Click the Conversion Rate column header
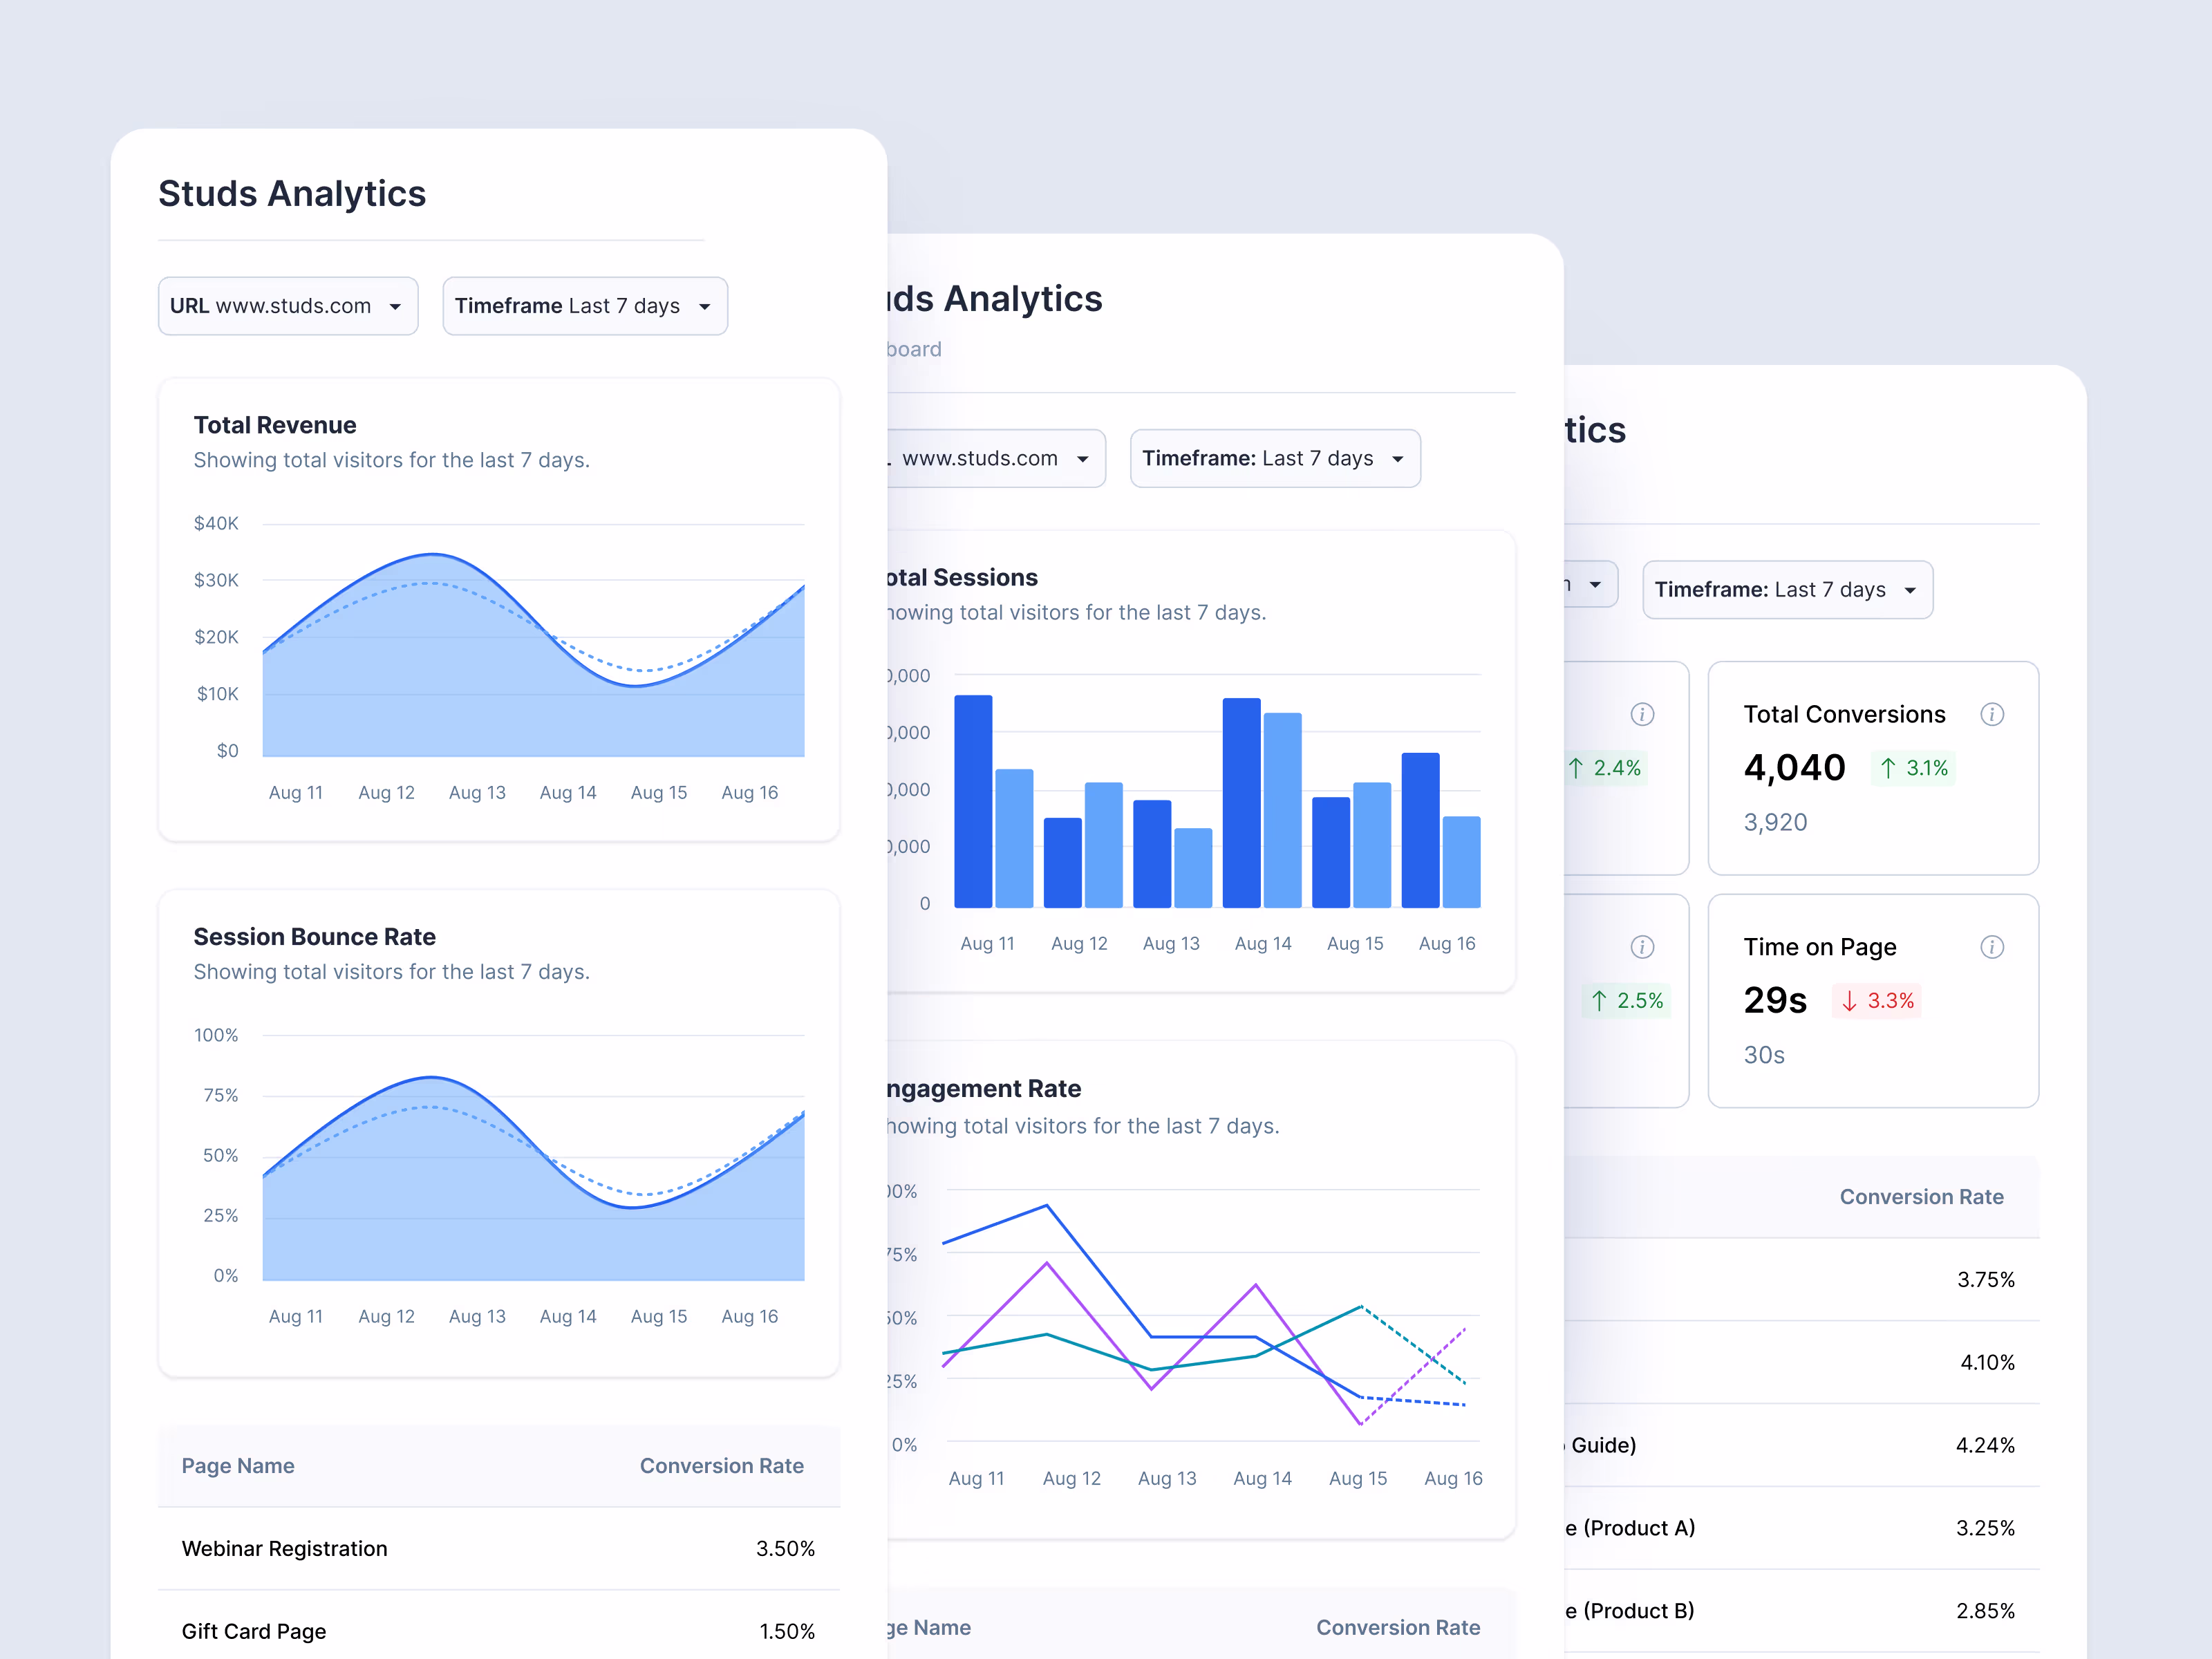 coord(722,1466)
